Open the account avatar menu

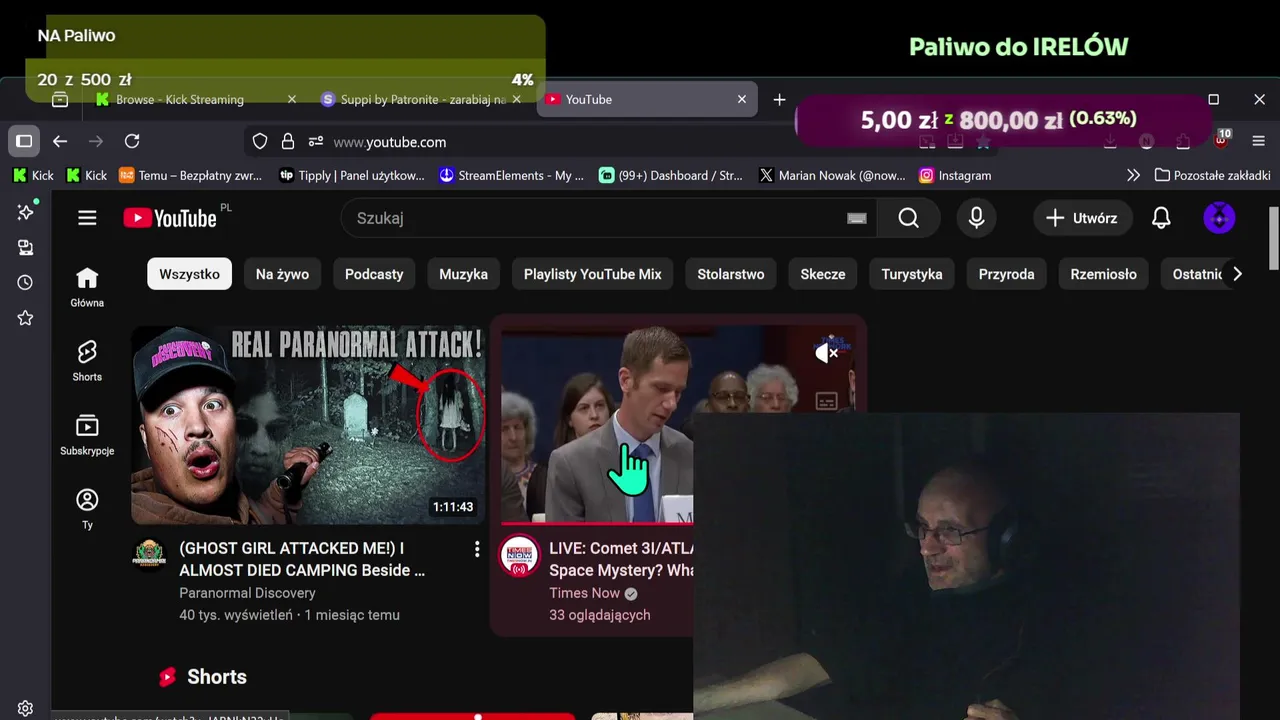coord(1219,218)
